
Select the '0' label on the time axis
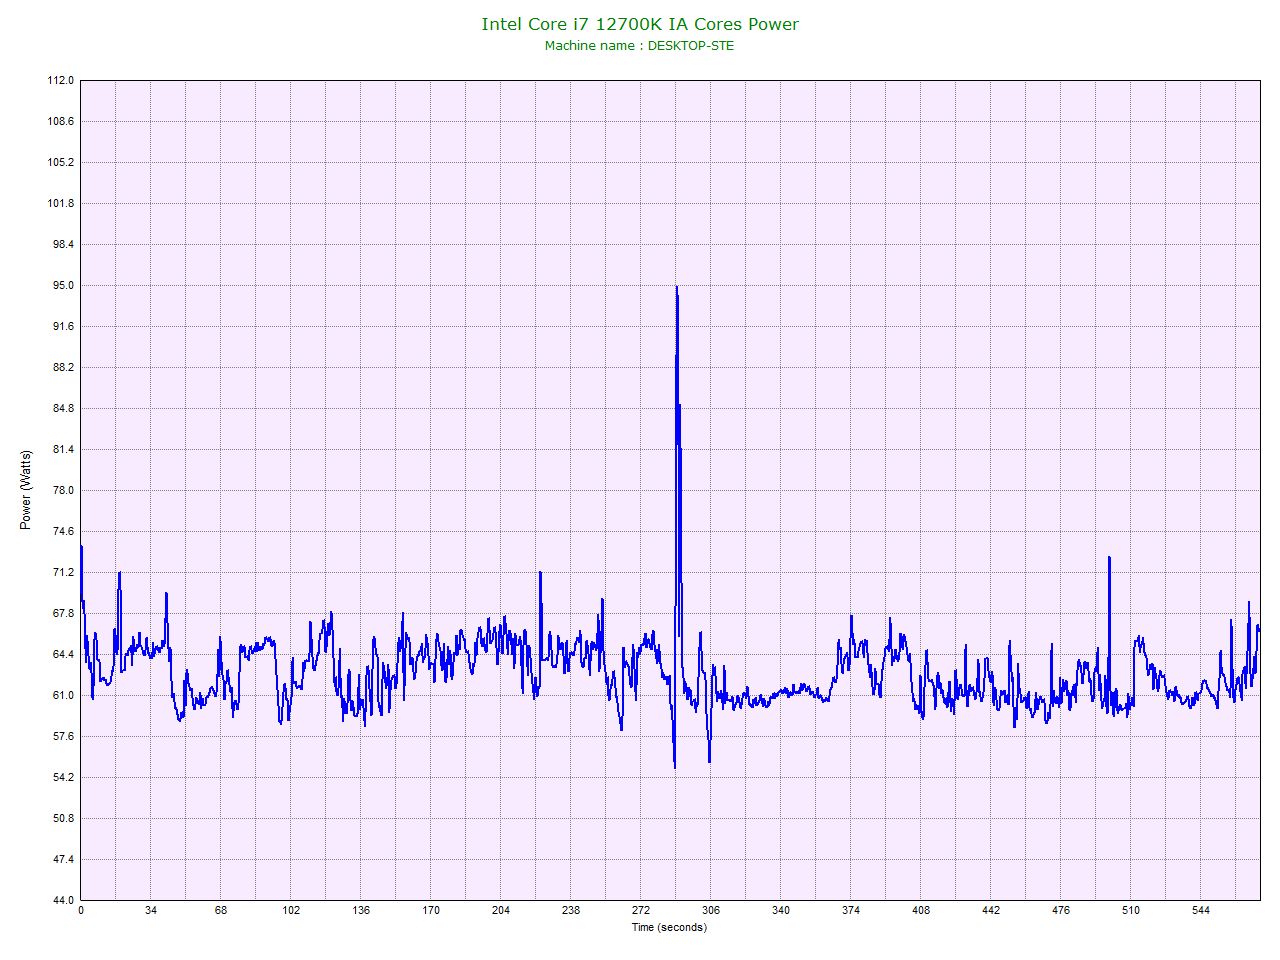click(x=81, y=912)
